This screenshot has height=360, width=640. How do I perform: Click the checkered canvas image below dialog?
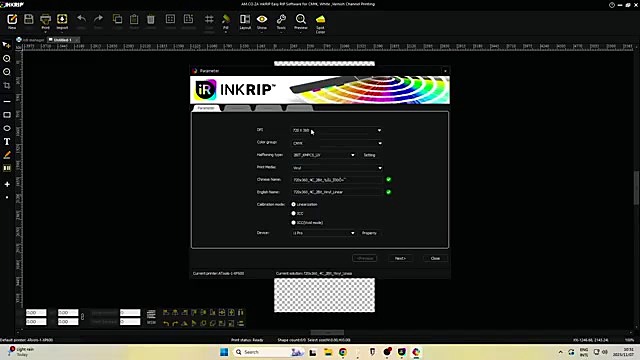click(x=324, y=295)
